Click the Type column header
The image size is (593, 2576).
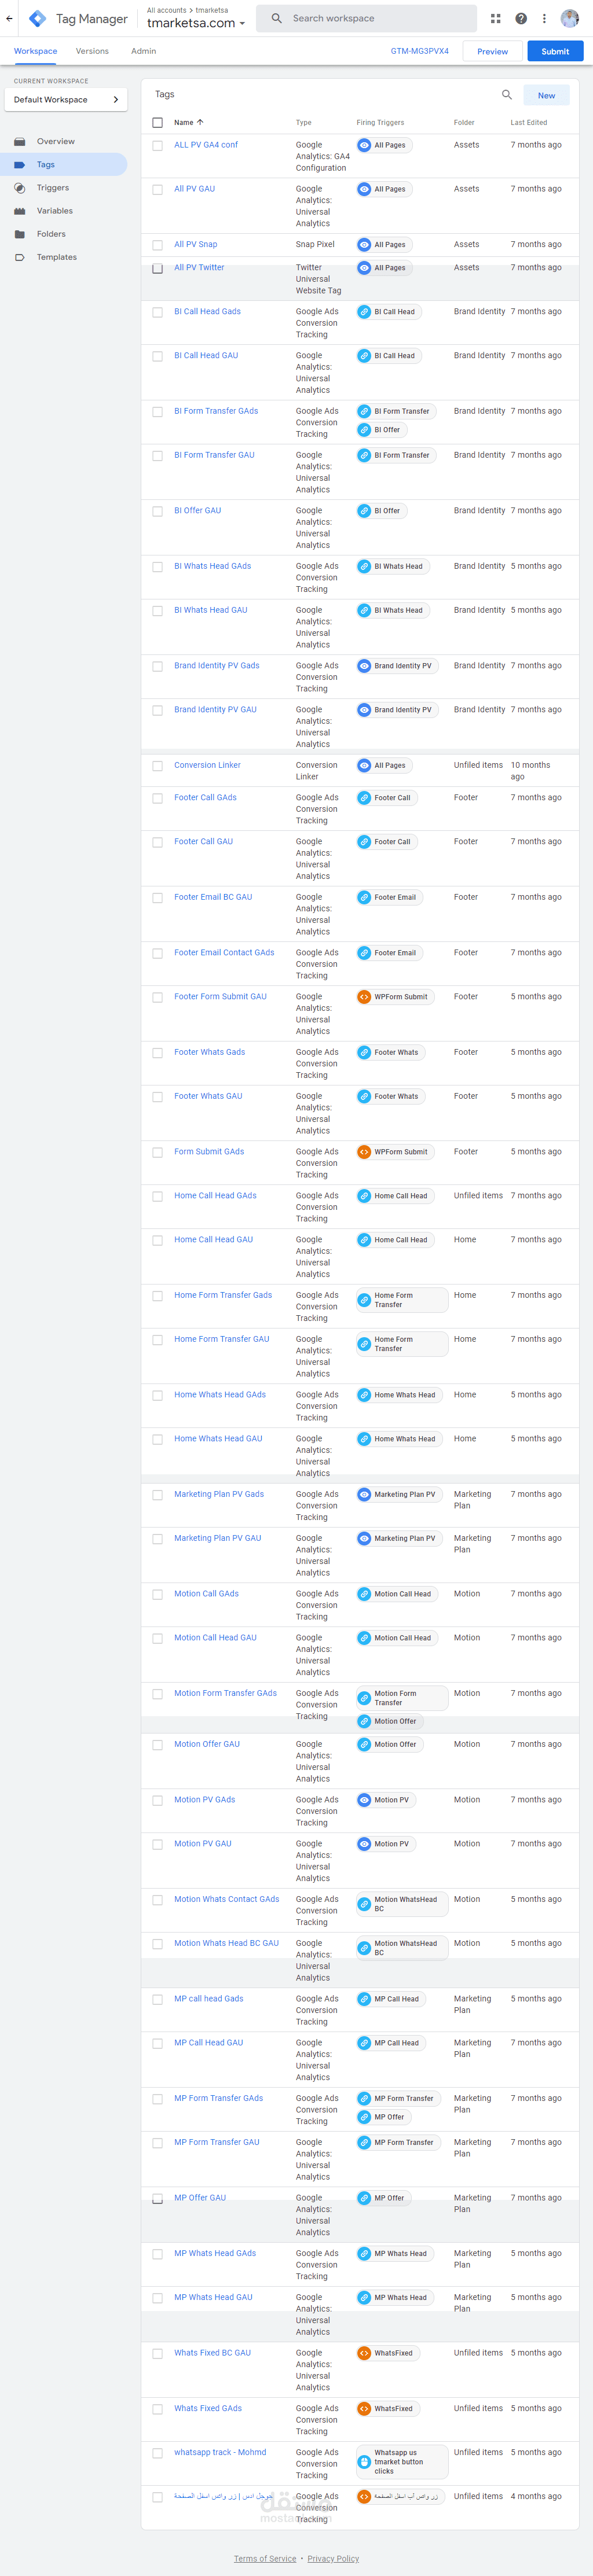coord(303,123)
